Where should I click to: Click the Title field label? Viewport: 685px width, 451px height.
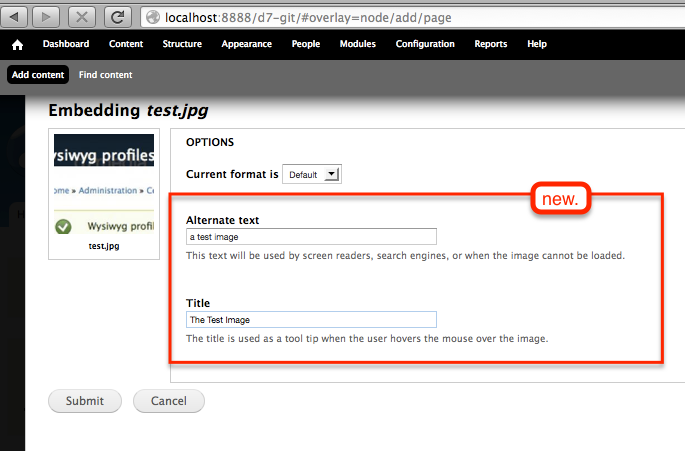click(x=198, y=303)
